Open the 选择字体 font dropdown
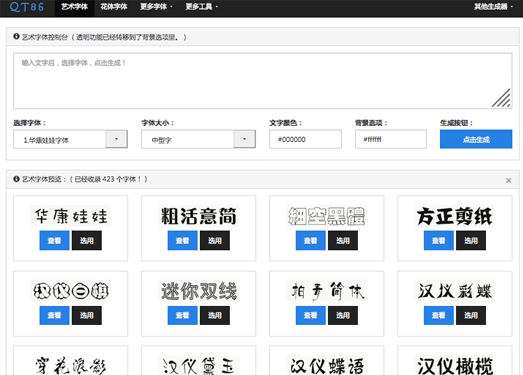The image size is (523, 375). 70,139
